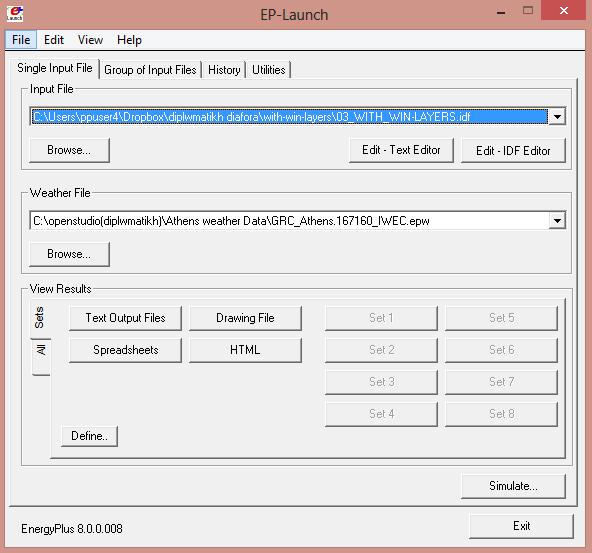The width and height of the screenshot is (592, 553).
Task: Click the Weather File path field
Action: click(x=289, y=221)
